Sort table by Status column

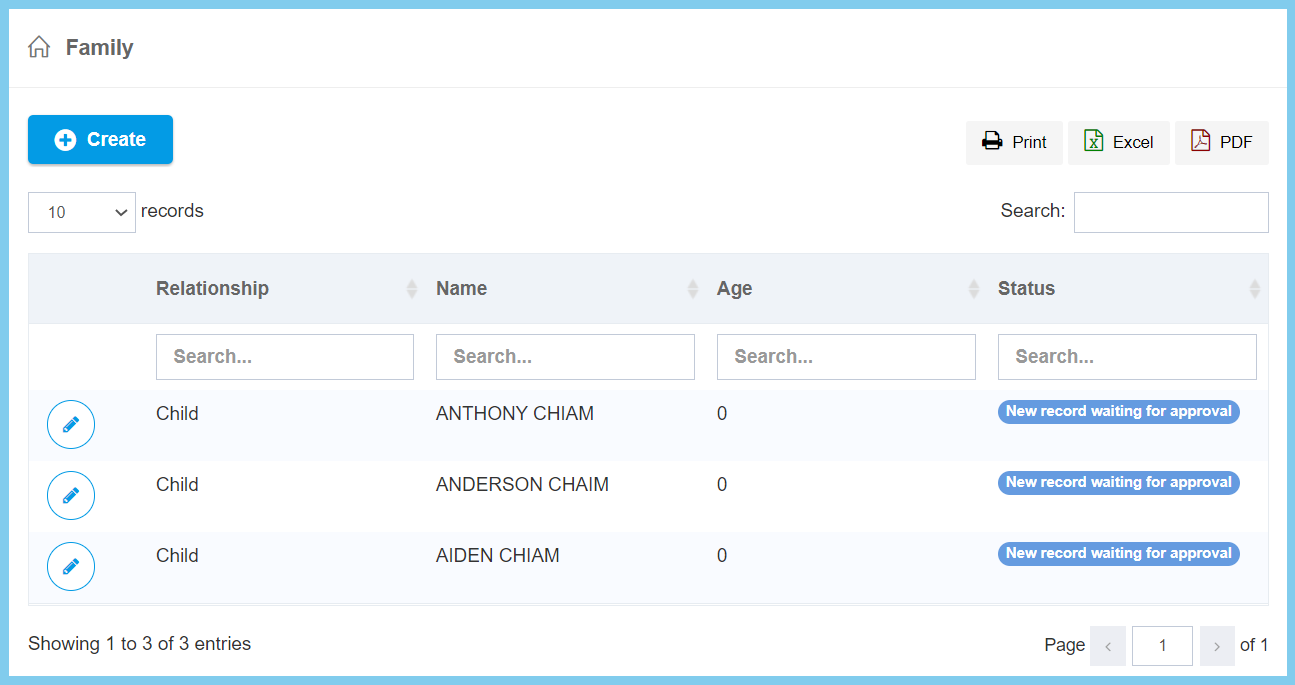[1026, 288]
